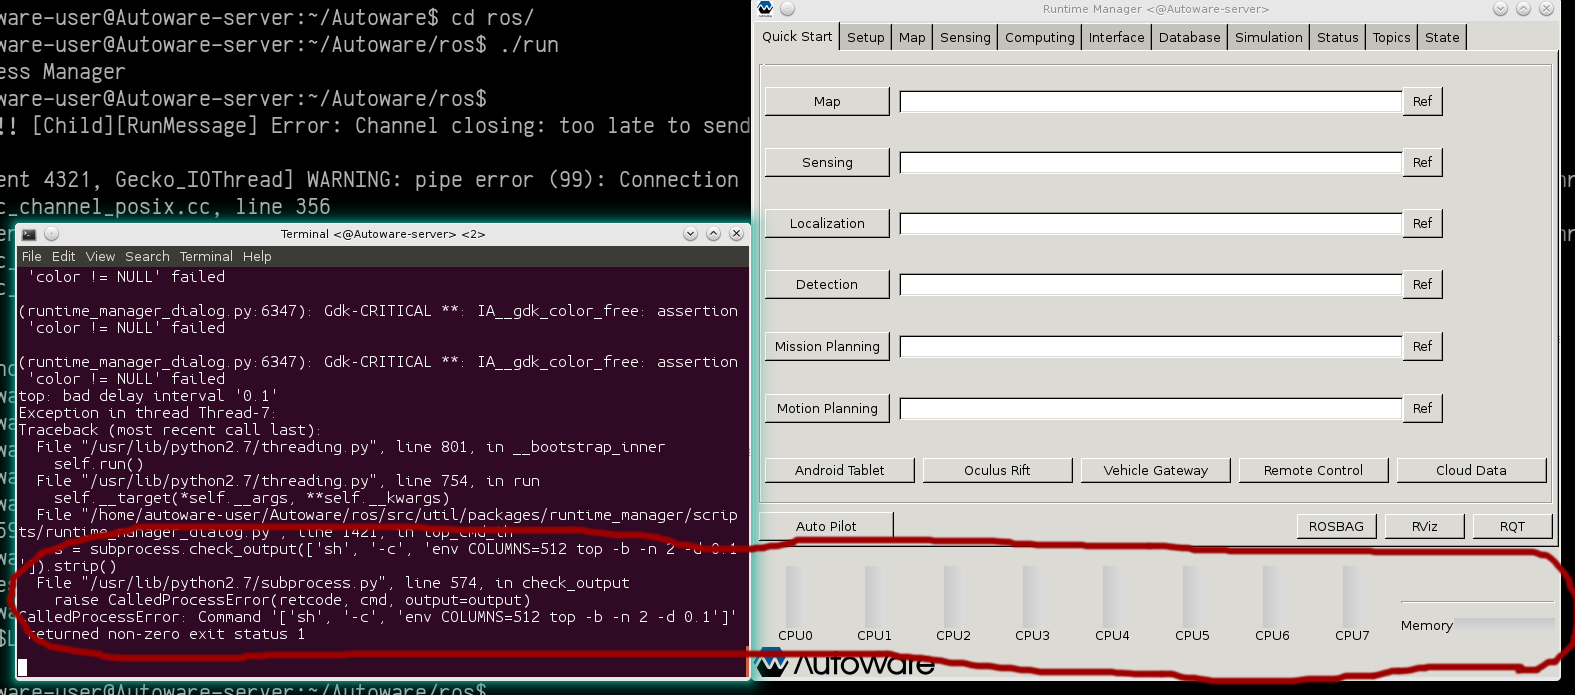Open the Map tab
The image size is (1575, 695).
[x=912, y=38]
